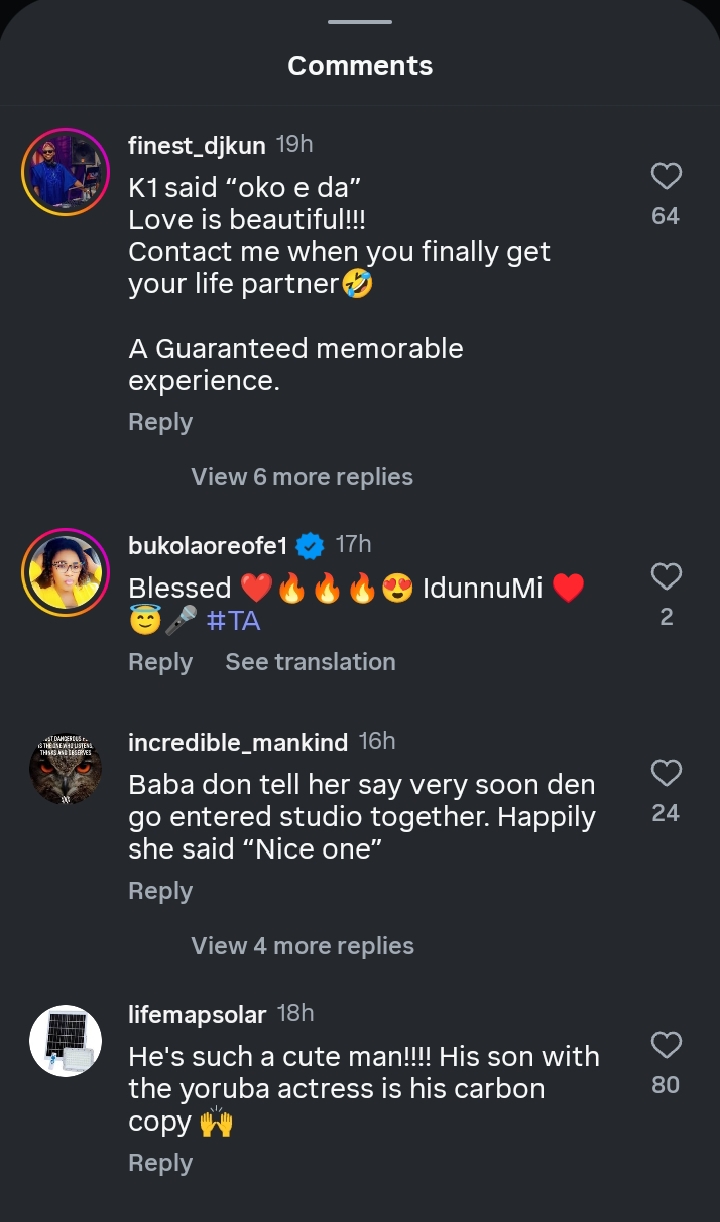This screenshot has height=1222, width=720.
Task: Tap the finest_djkun username
Action: 196,146
